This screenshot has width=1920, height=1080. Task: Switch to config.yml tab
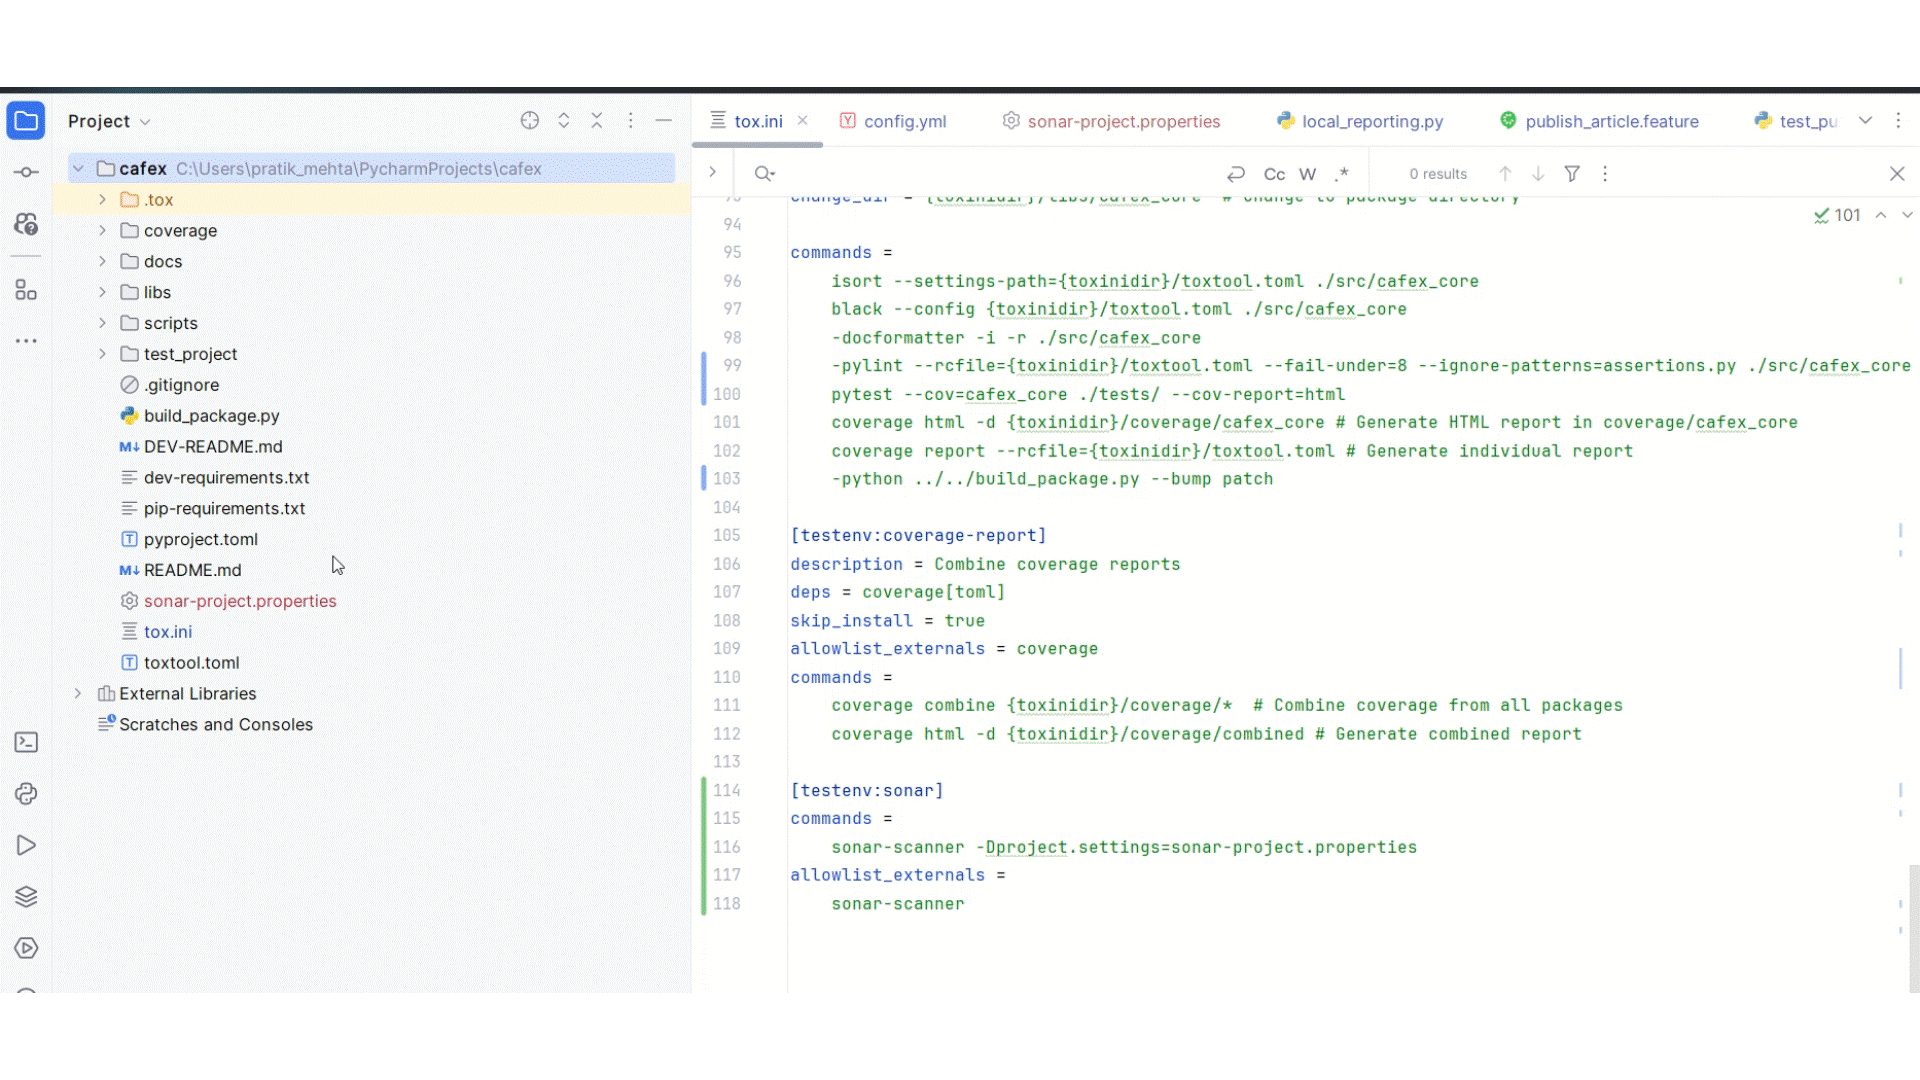click(x=904, y=121)
